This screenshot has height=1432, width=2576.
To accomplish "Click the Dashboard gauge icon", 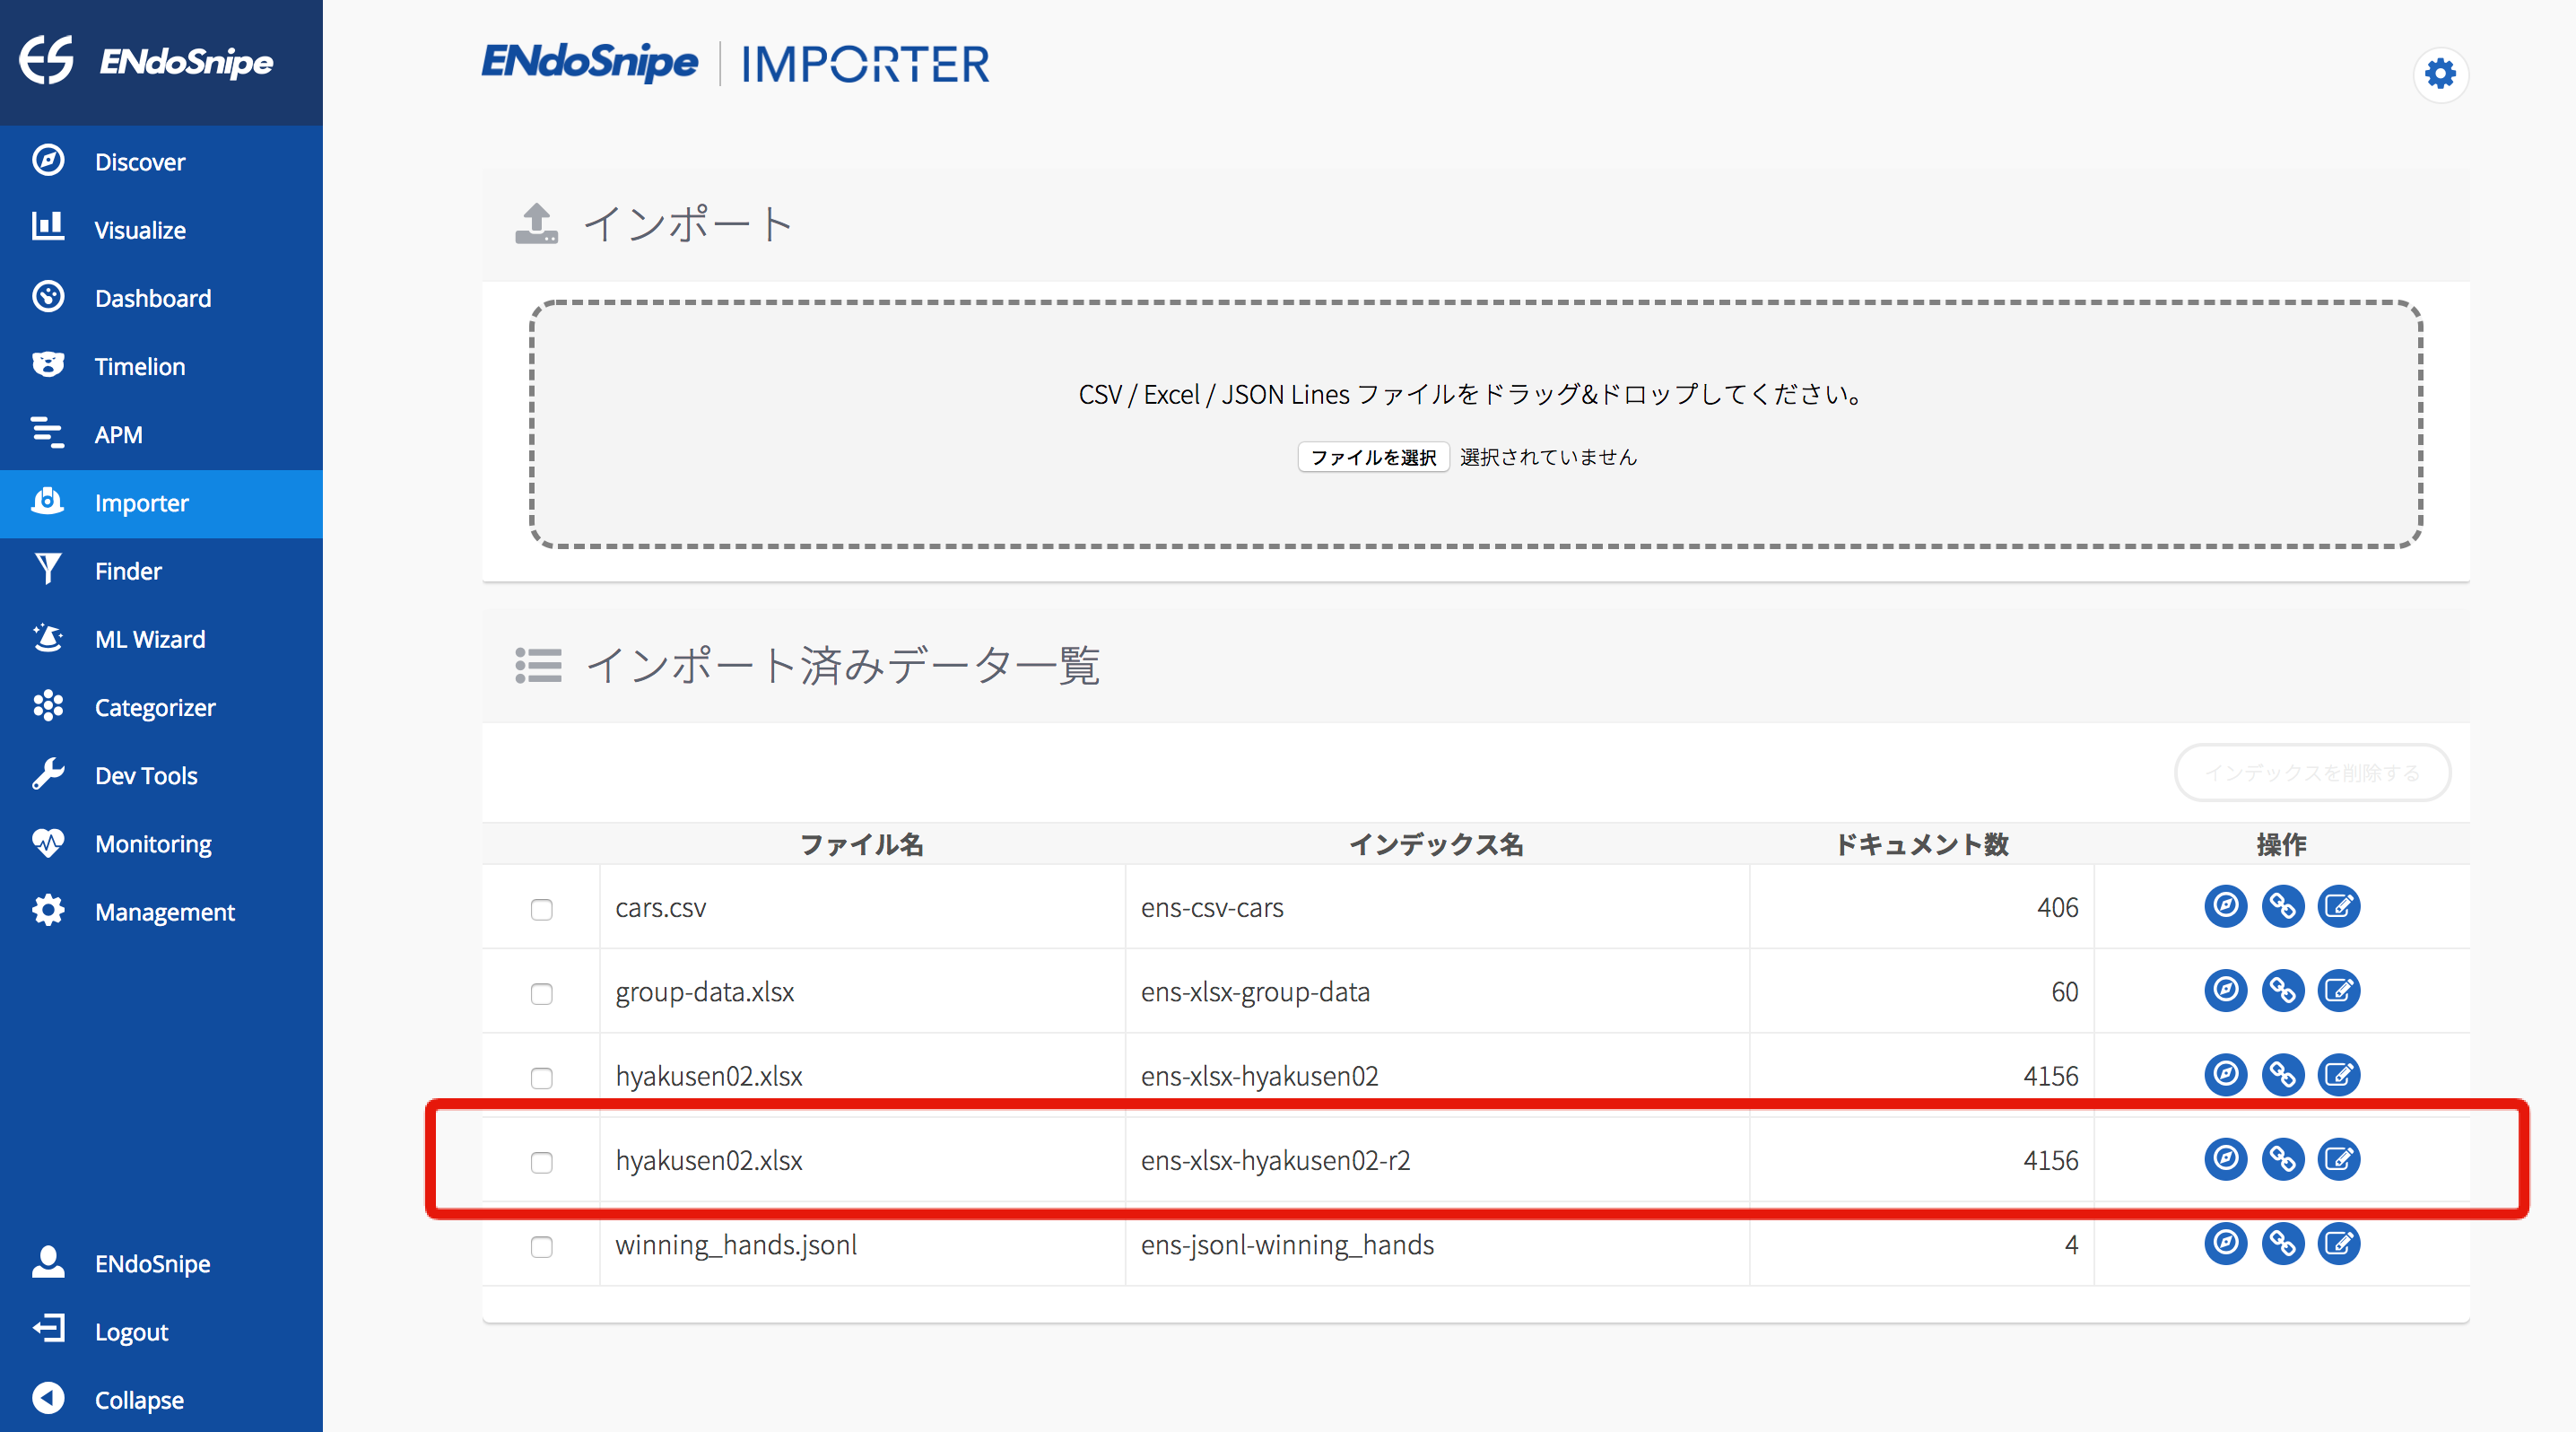I will click(48, 297).
